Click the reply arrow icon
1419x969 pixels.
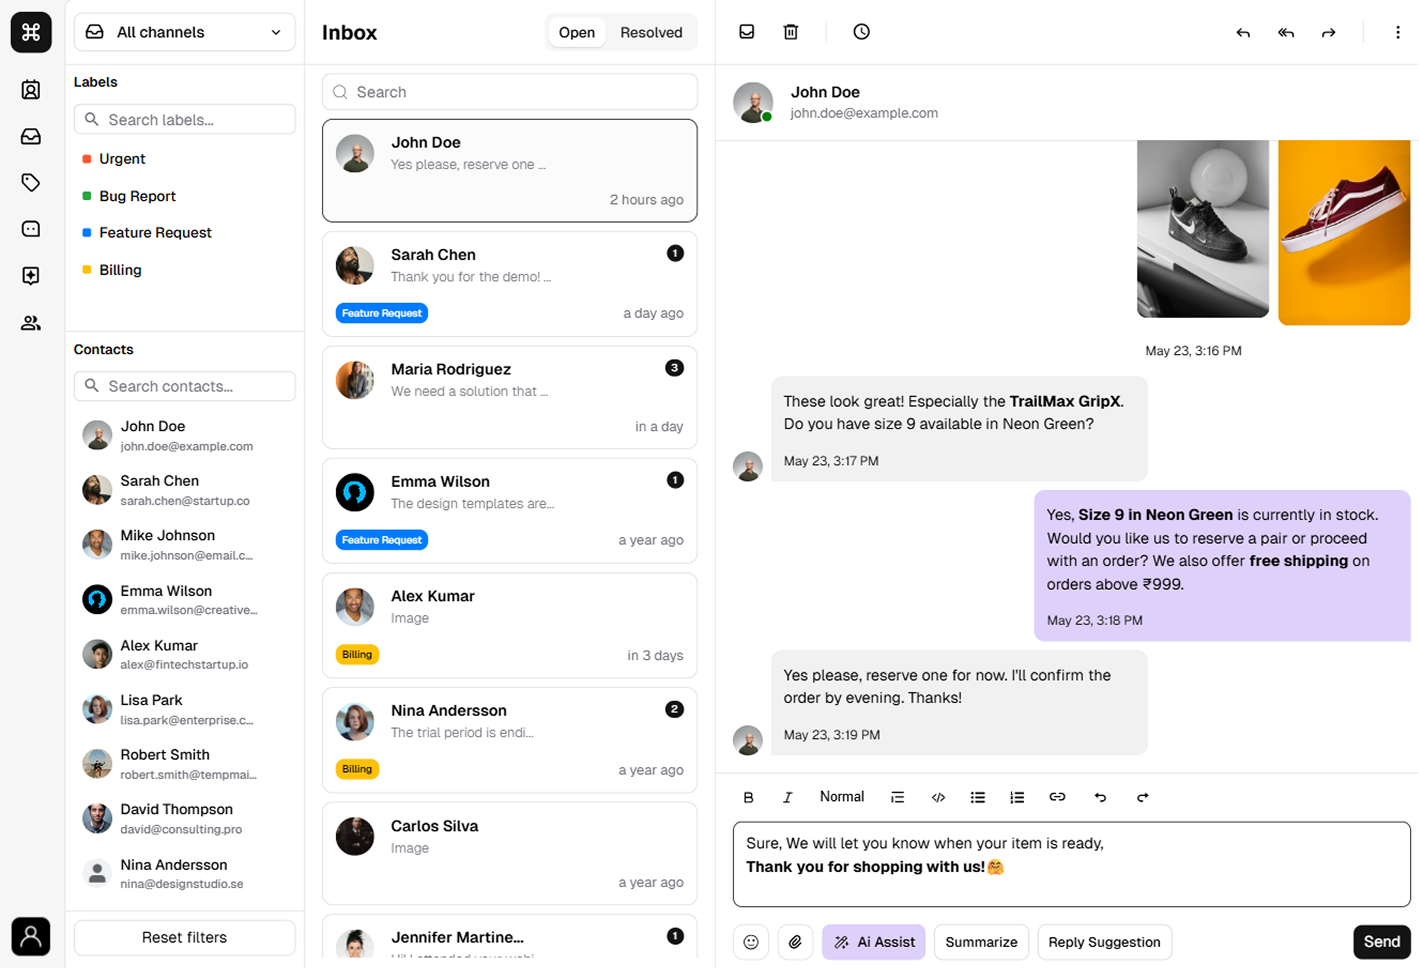(x=1243, y=33)
